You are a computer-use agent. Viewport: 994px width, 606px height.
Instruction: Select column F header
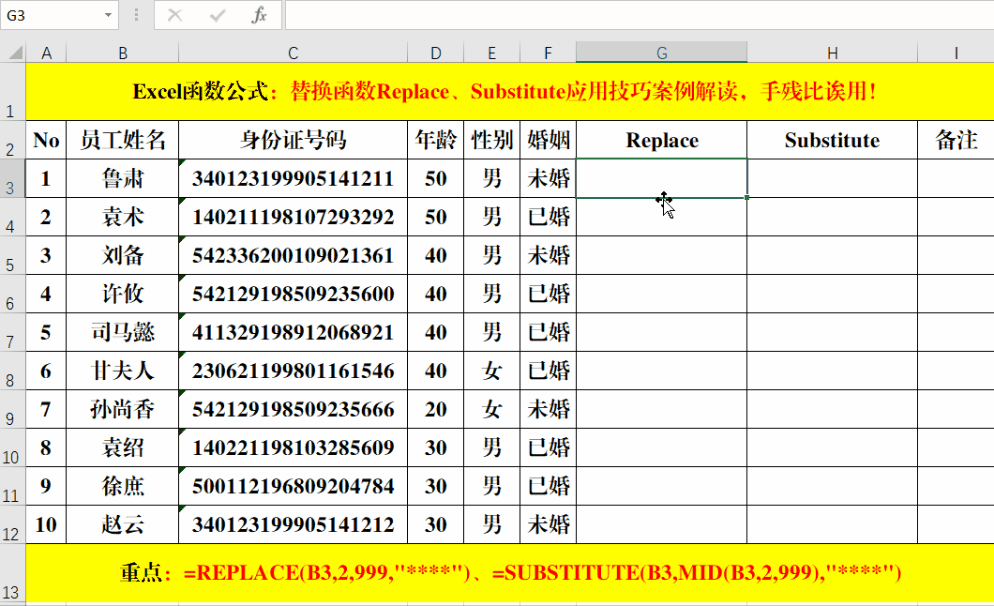[x=548, y=53]
